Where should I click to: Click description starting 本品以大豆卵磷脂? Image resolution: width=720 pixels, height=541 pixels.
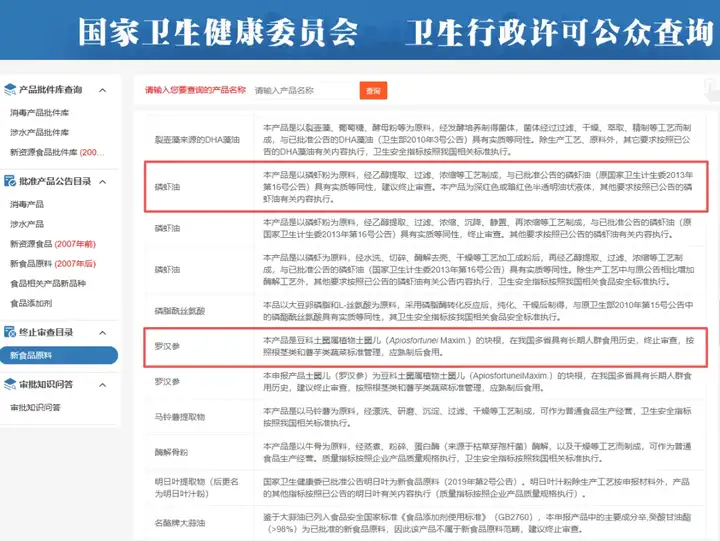click(478, 311)
